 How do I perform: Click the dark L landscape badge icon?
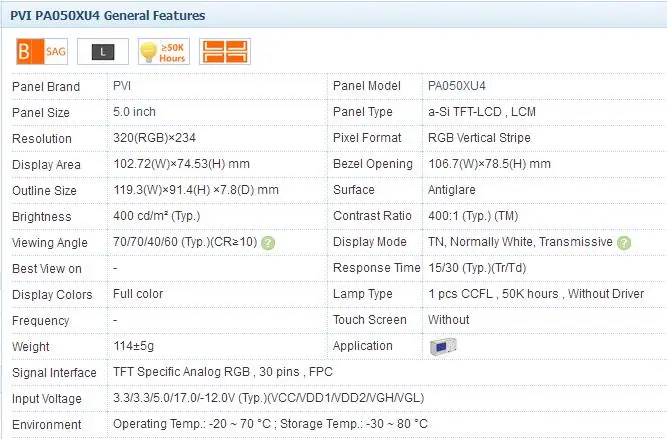point(103,51)
